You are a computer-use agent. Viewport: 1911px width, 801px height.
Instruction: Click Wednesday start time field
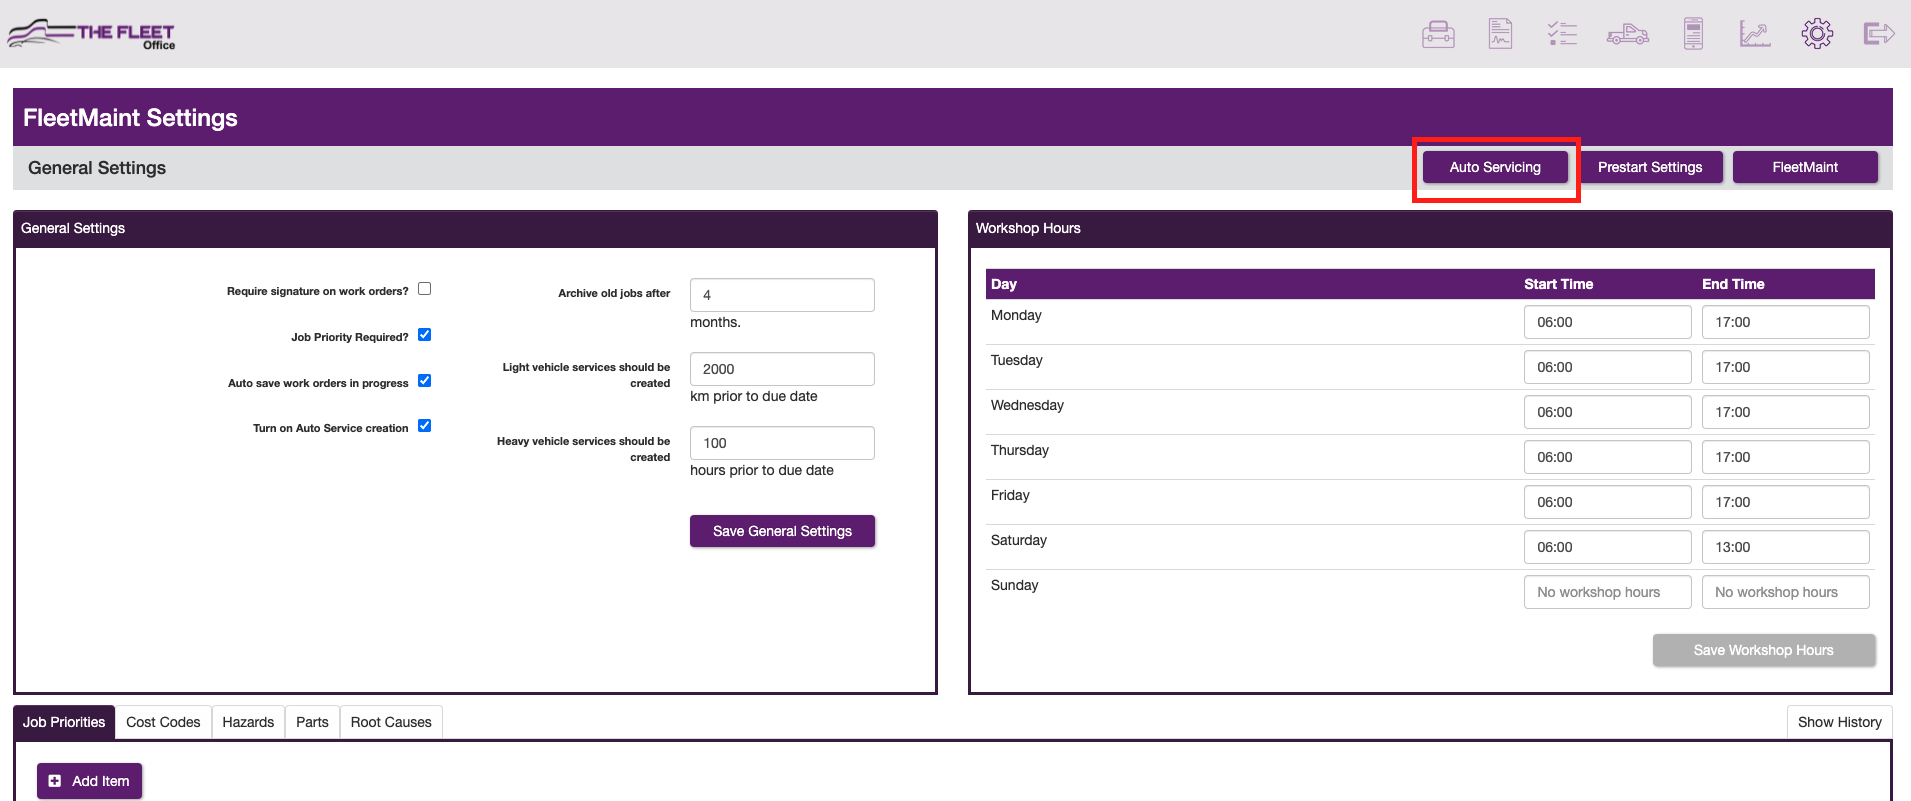tap(1607, 412)
